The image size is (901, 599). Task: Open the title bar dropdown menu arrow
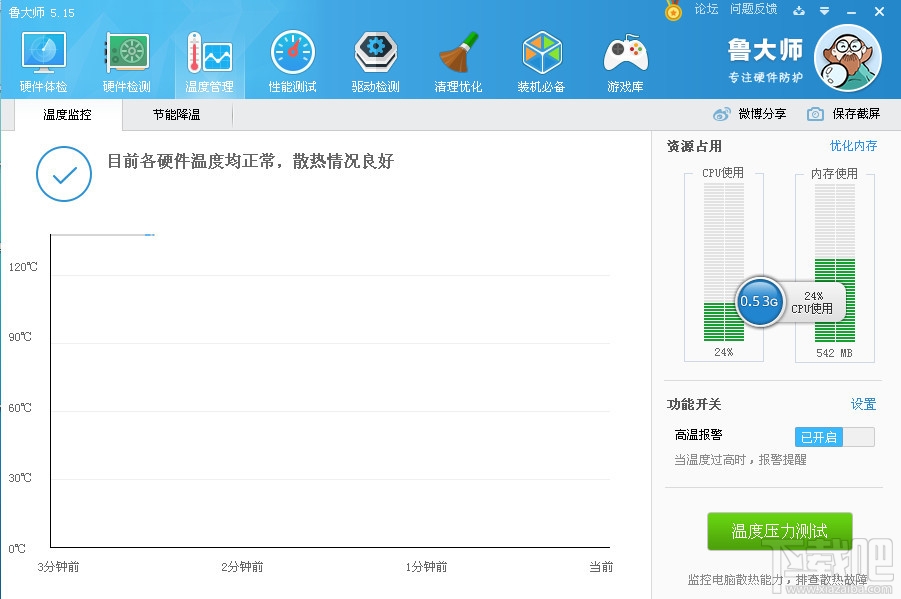tap(825, 11)
